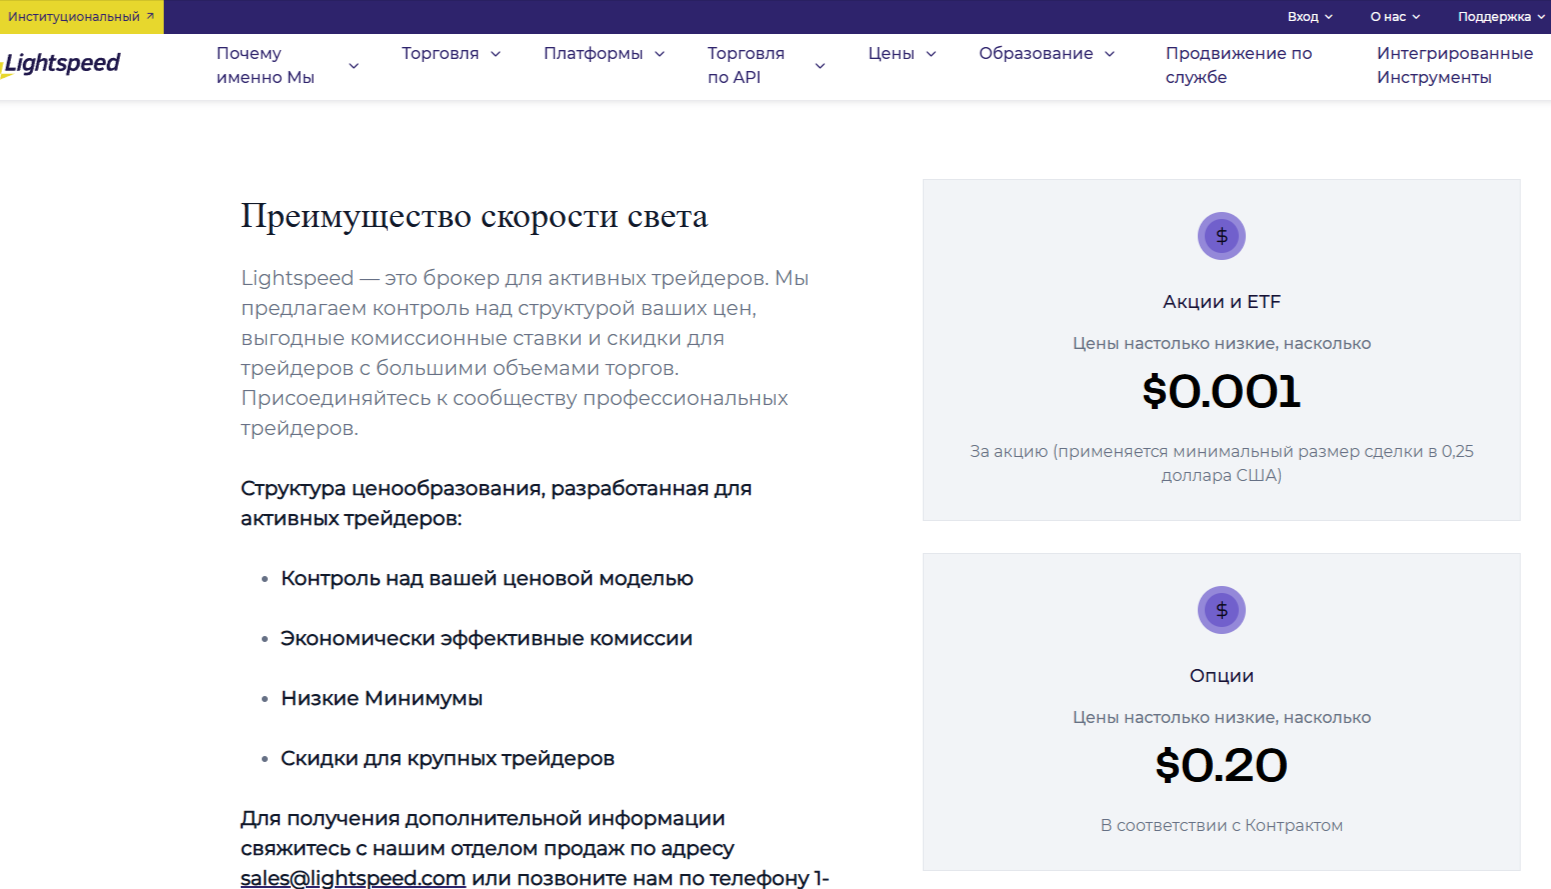Click the sales@lightspeed.com email link
The height and width of the screenshot is (889, 1551).
coord(353,877)
